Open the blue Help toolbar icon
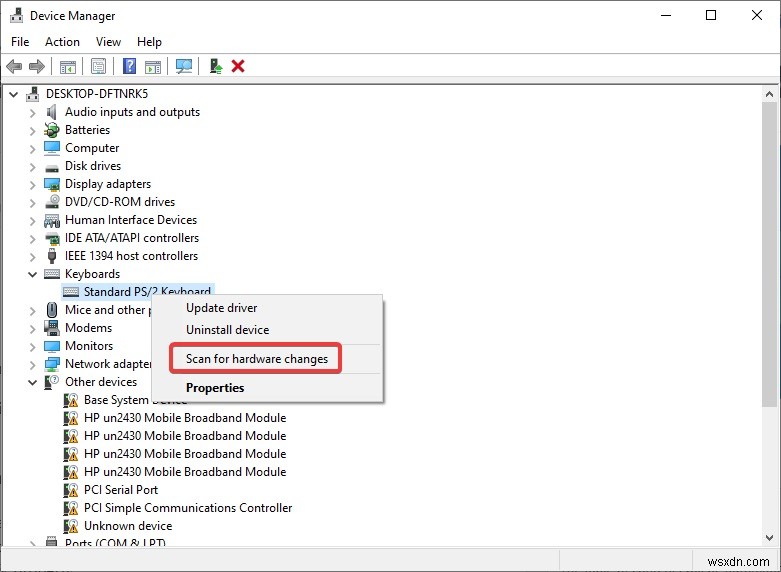 [130, 66]
